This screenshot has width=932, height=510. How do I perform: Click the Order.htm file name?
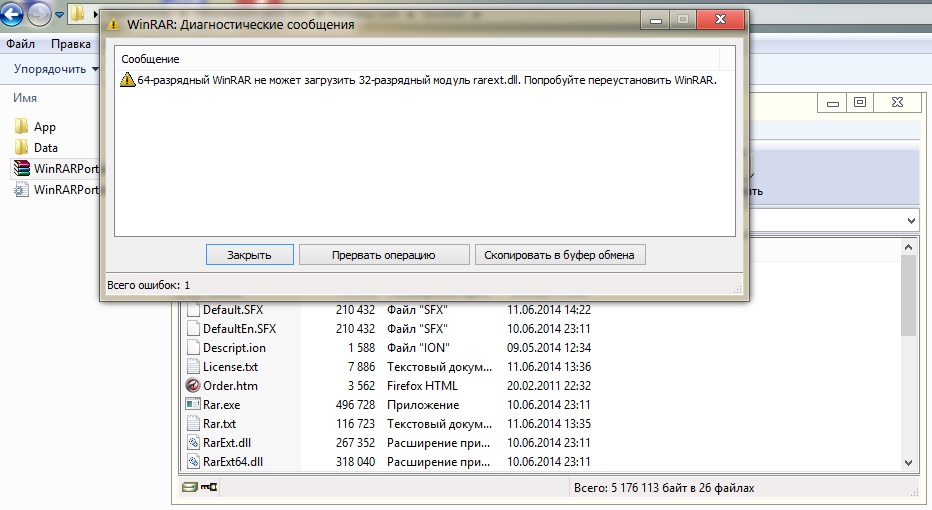point(231,386)
